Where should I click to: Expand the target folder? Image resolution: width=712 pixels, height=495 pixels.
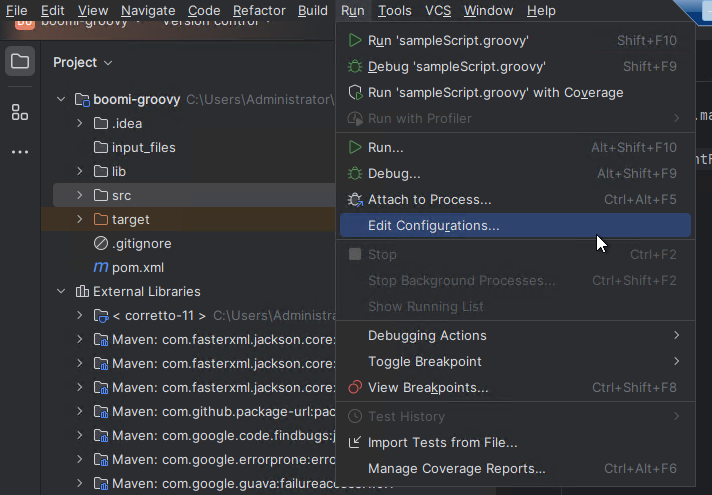click(x=79, y=219)
